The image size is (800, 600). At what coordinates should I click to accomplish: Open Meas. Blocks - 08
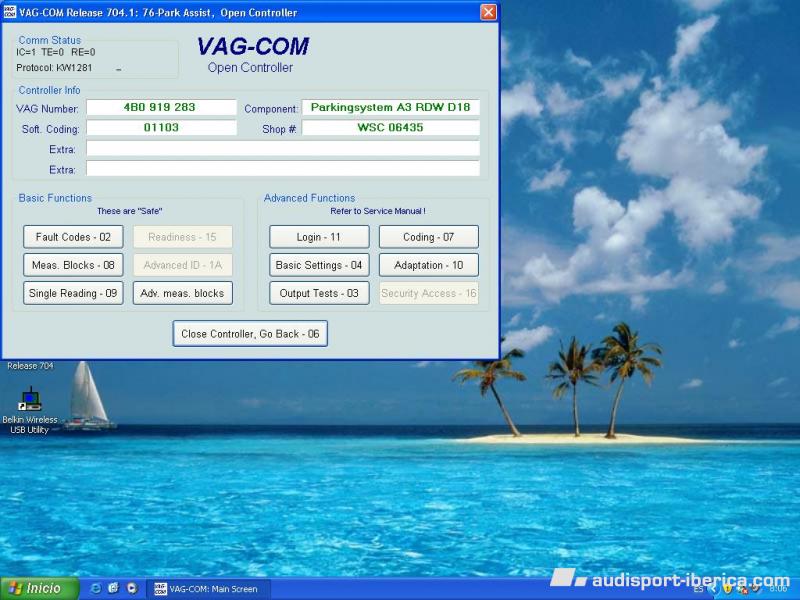coord(73,265)
